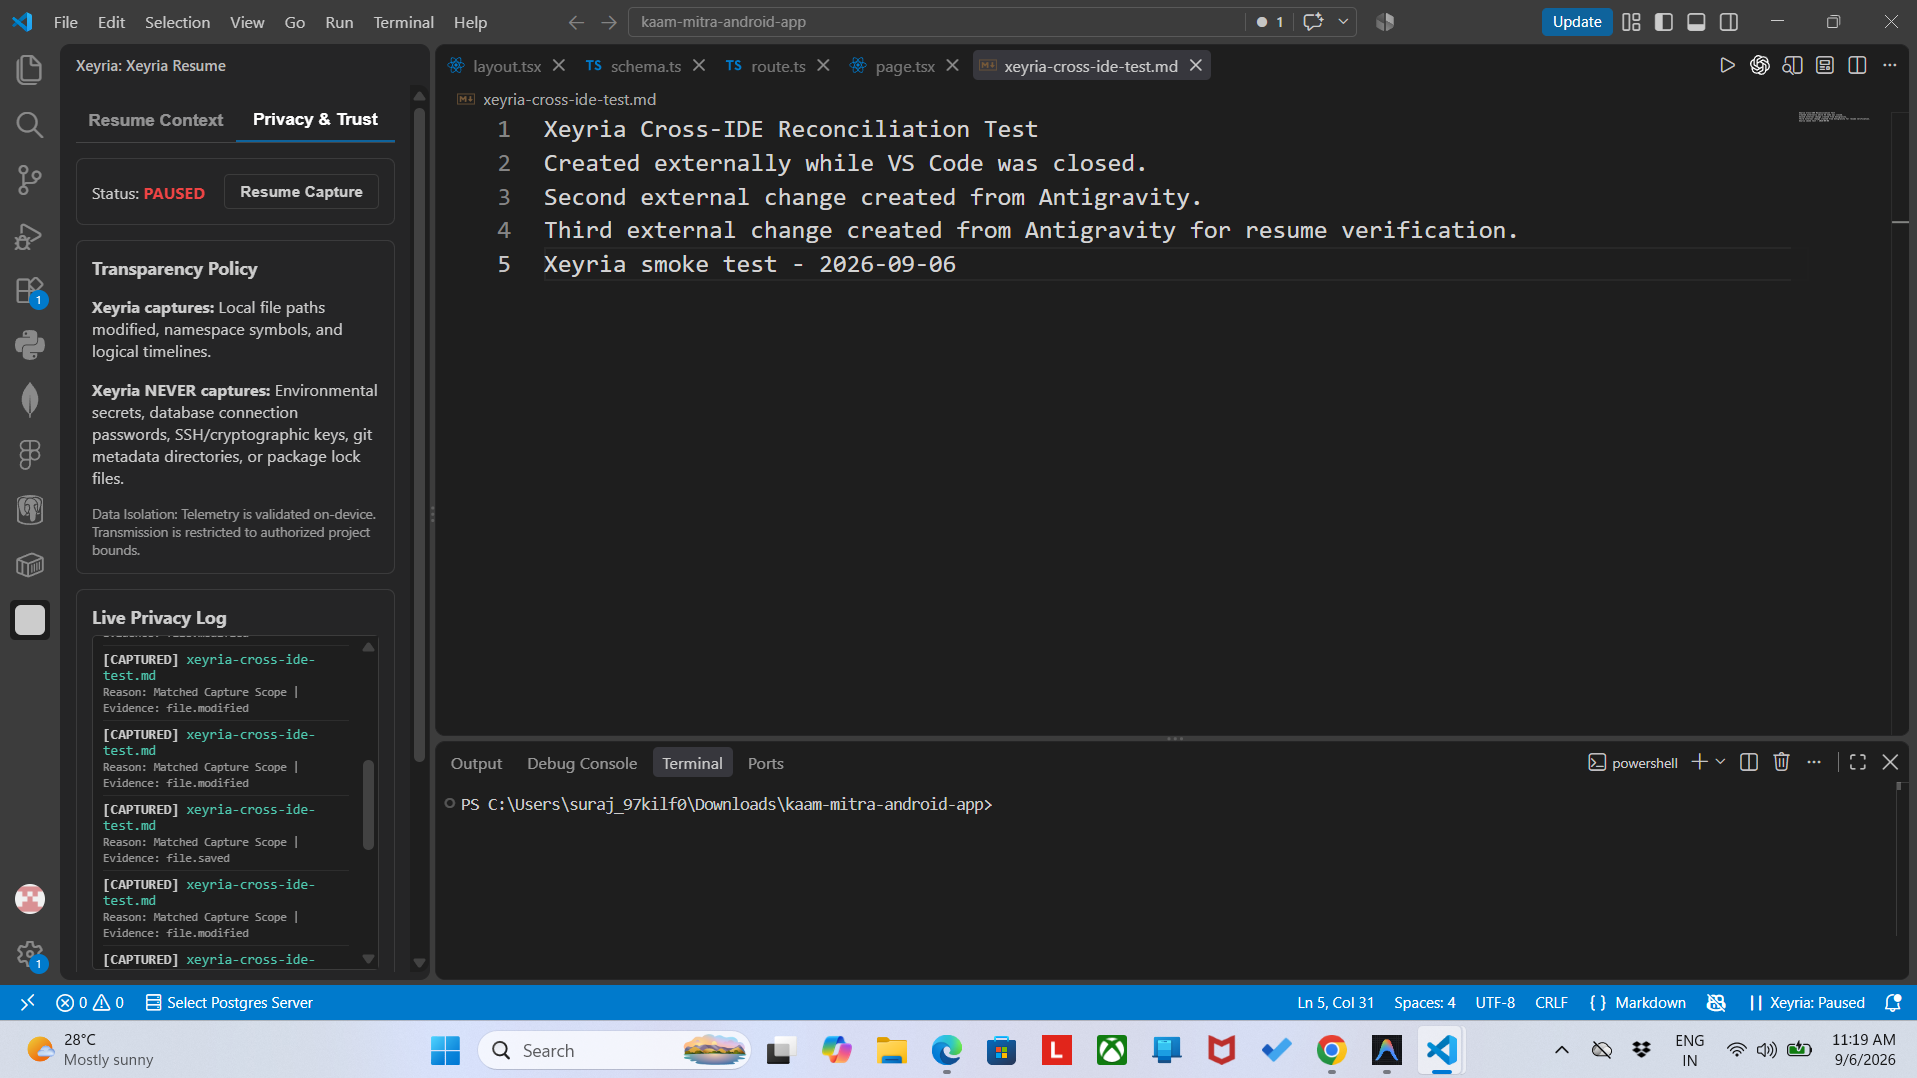Screen dimensions: 1917x1078
Task: Open the notifications bell in status bar
Action: pos(1893,1002)
